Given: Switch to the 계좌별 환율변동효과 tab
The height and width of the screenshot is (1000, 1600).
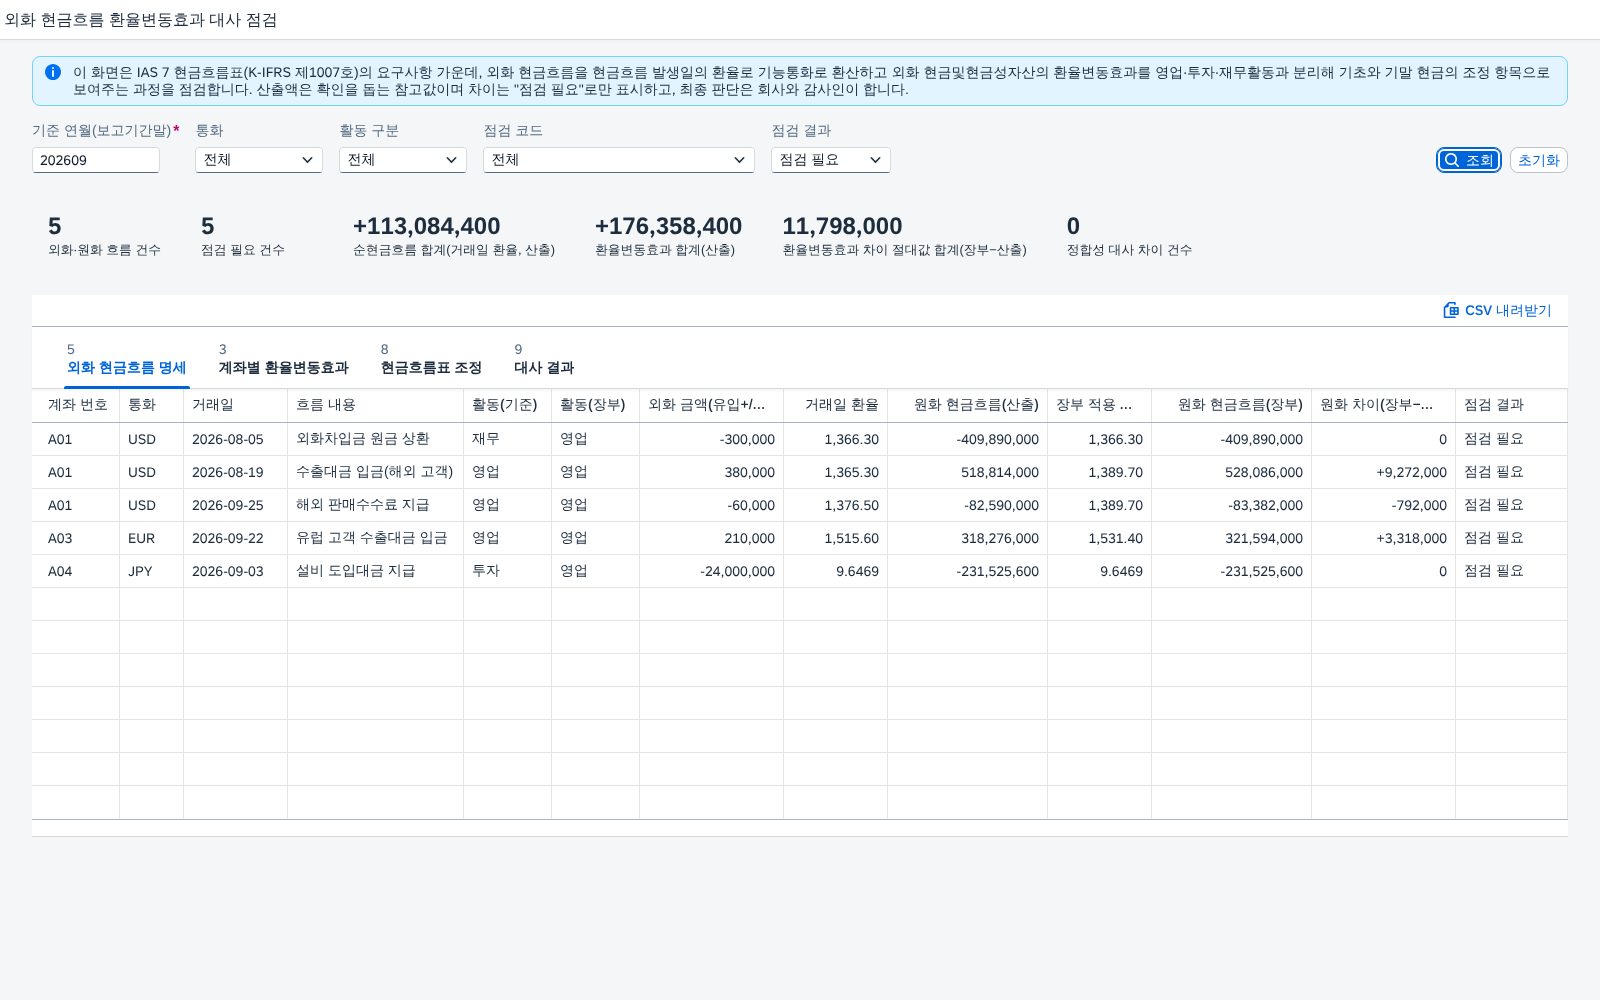Looking at the screenshot, I should (x=283, y=359).
